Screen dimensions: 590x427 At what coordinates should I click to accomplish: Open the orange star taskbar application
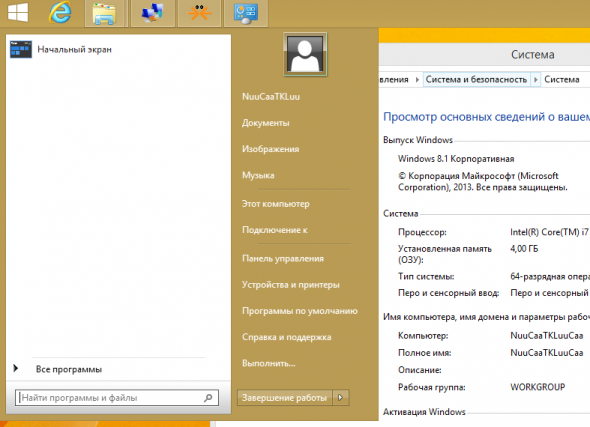tap(199, 14)
